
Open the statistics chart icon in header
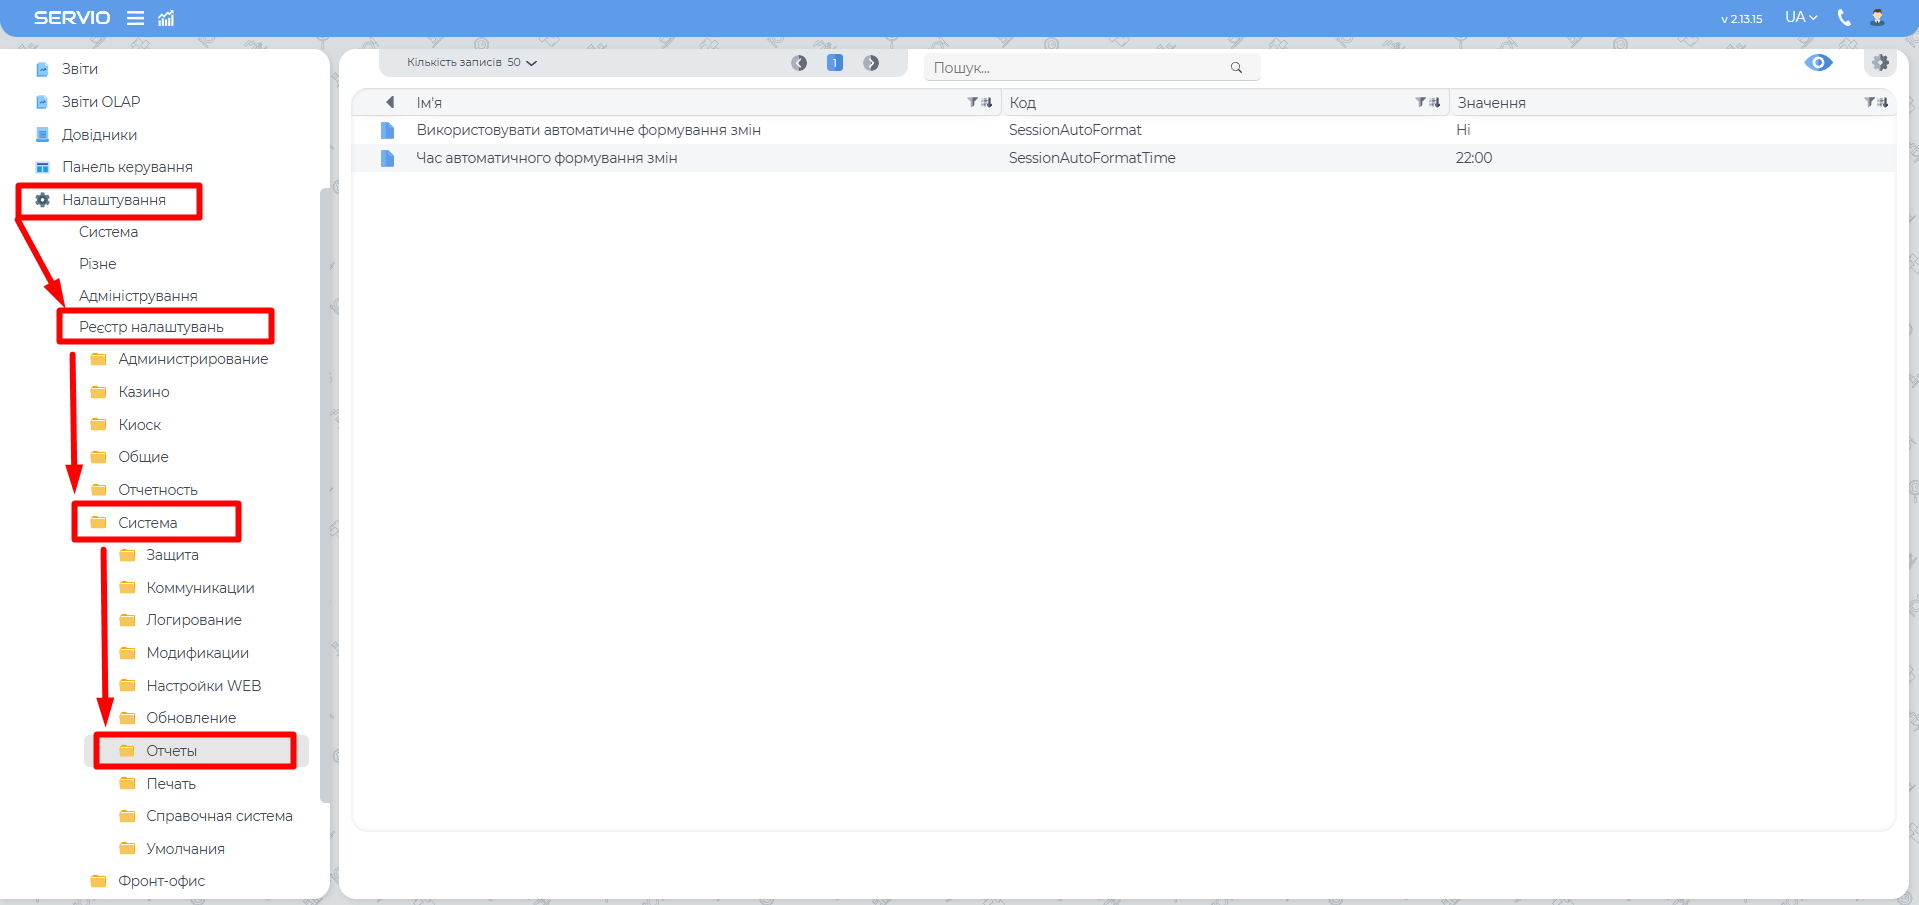166,18
